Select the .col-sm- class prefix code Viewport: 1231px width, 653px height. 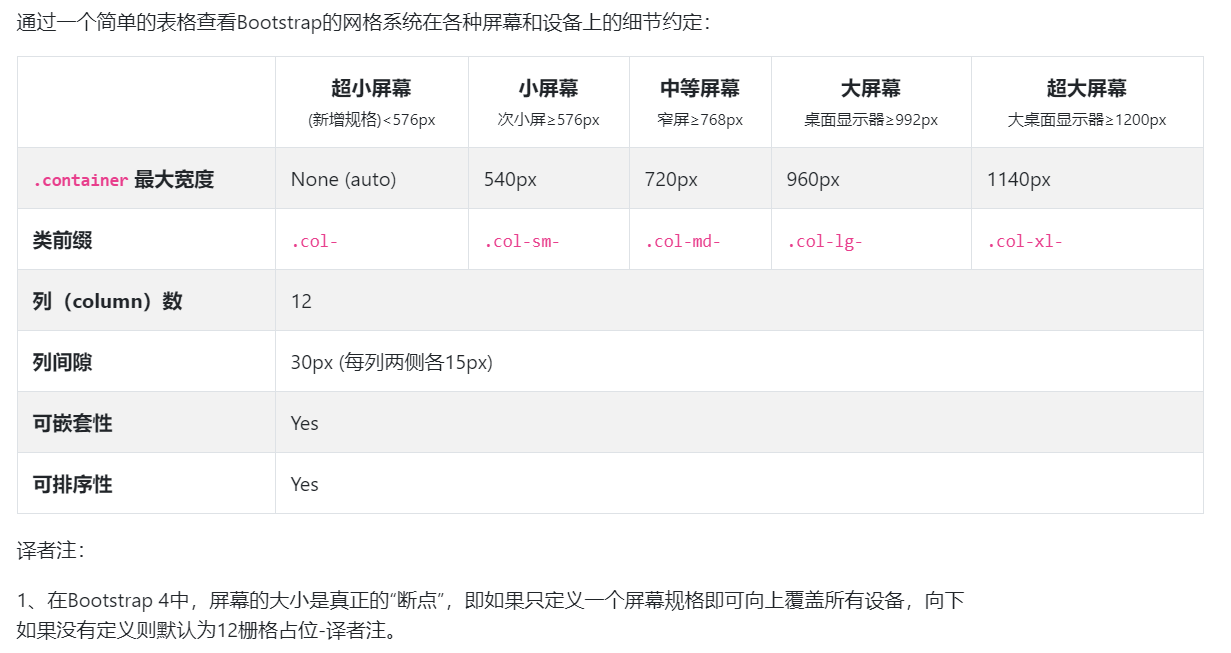pos(522,242)
